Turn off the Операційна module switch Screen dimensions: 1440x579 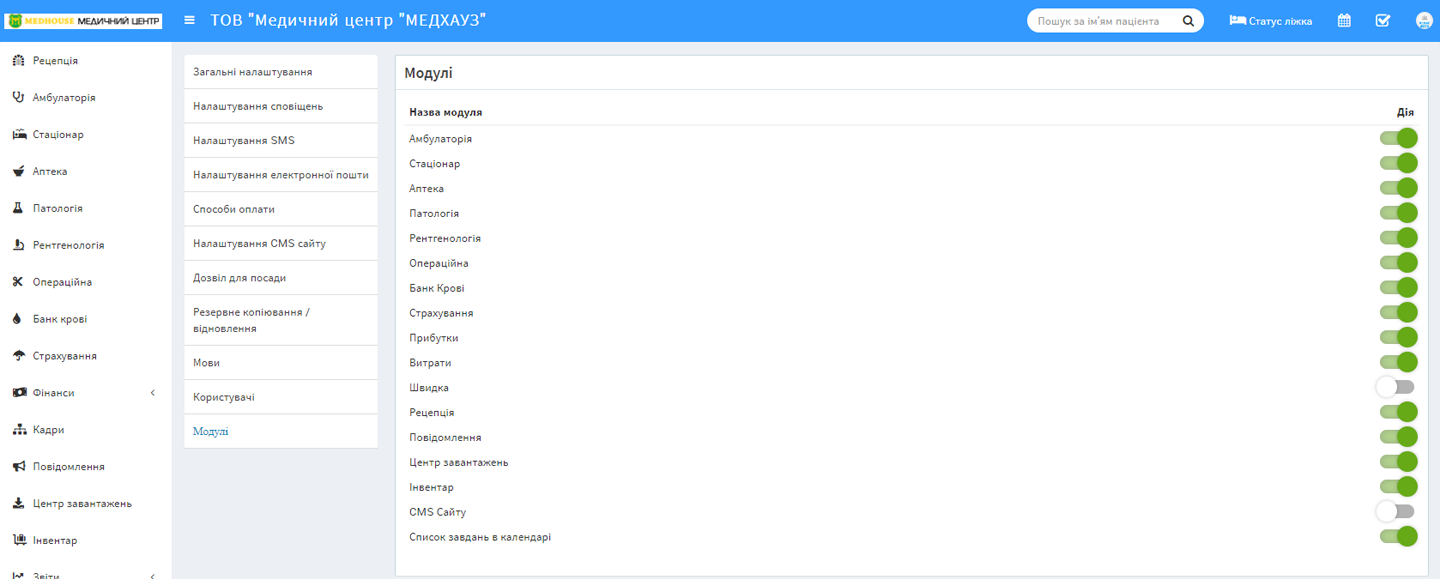pyautogui.click(x=1398, y=263)
